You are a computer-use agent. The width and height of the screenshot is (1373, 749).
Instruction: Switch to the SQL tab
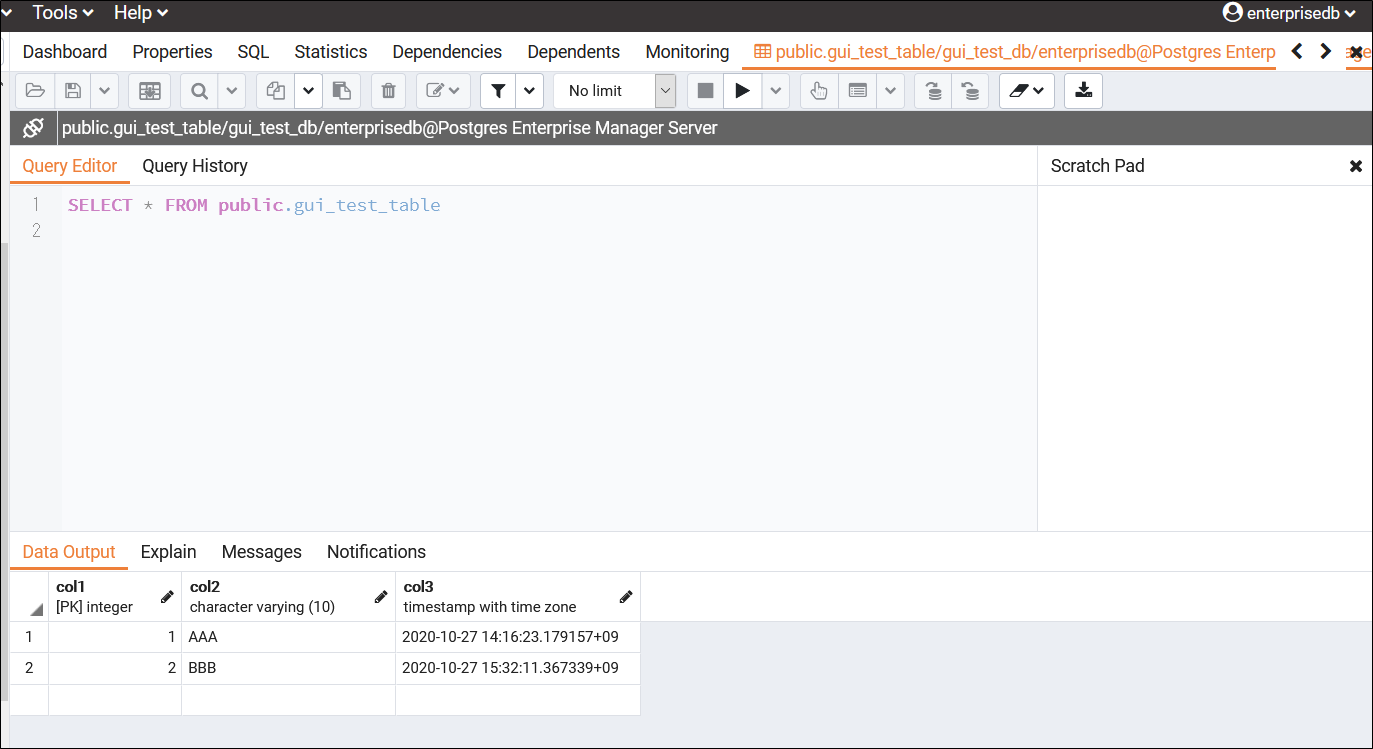(253, 52)
